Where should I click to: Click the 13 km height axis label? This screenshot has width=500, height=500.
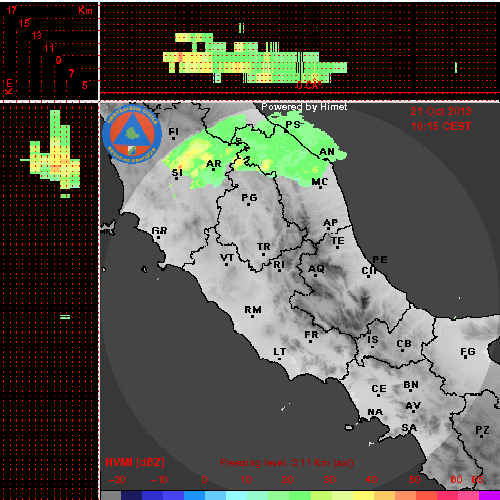click(37, 35)
